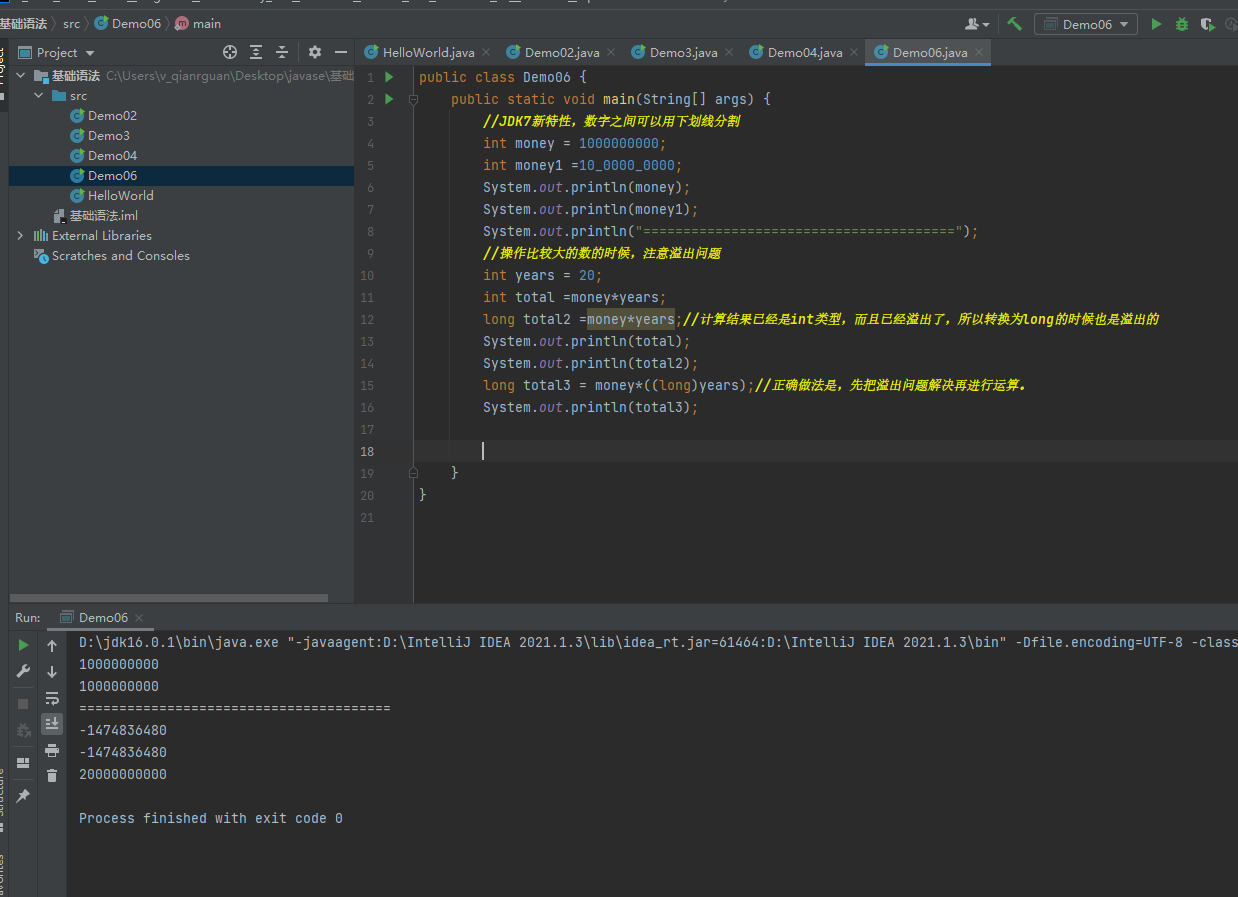The width and height of the screenshot is (1238, 897).
Task: Click the Project panel settings gear
Action: click(x=315, y=52)
